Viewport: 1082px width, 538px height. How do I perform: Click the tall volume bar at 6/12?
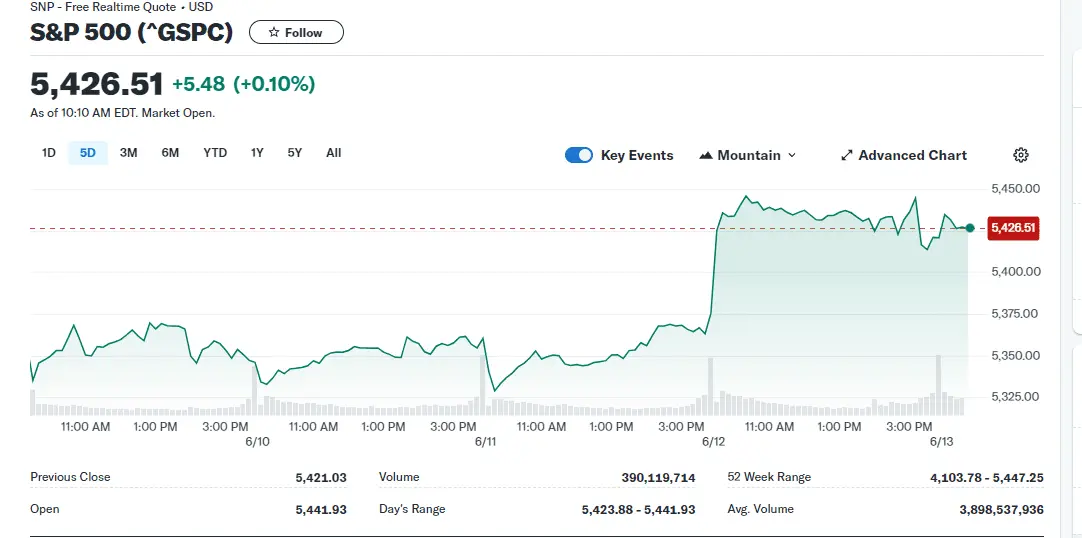click(710, 386)
